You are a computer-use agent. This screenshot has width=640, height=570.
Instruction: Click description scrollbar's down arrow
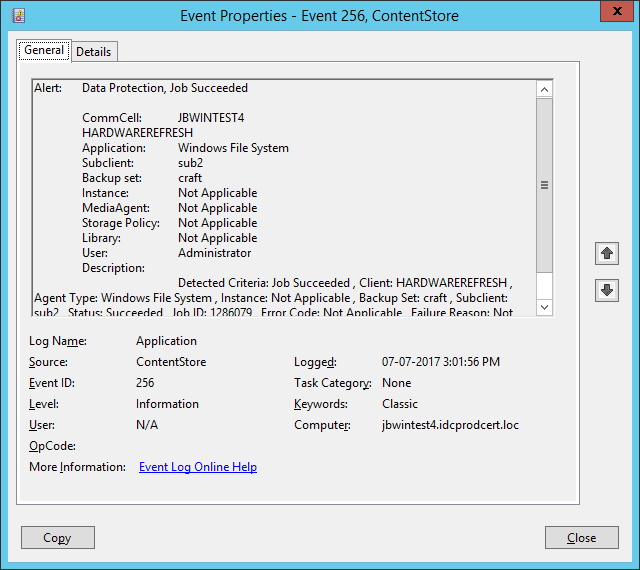[545, 307]
